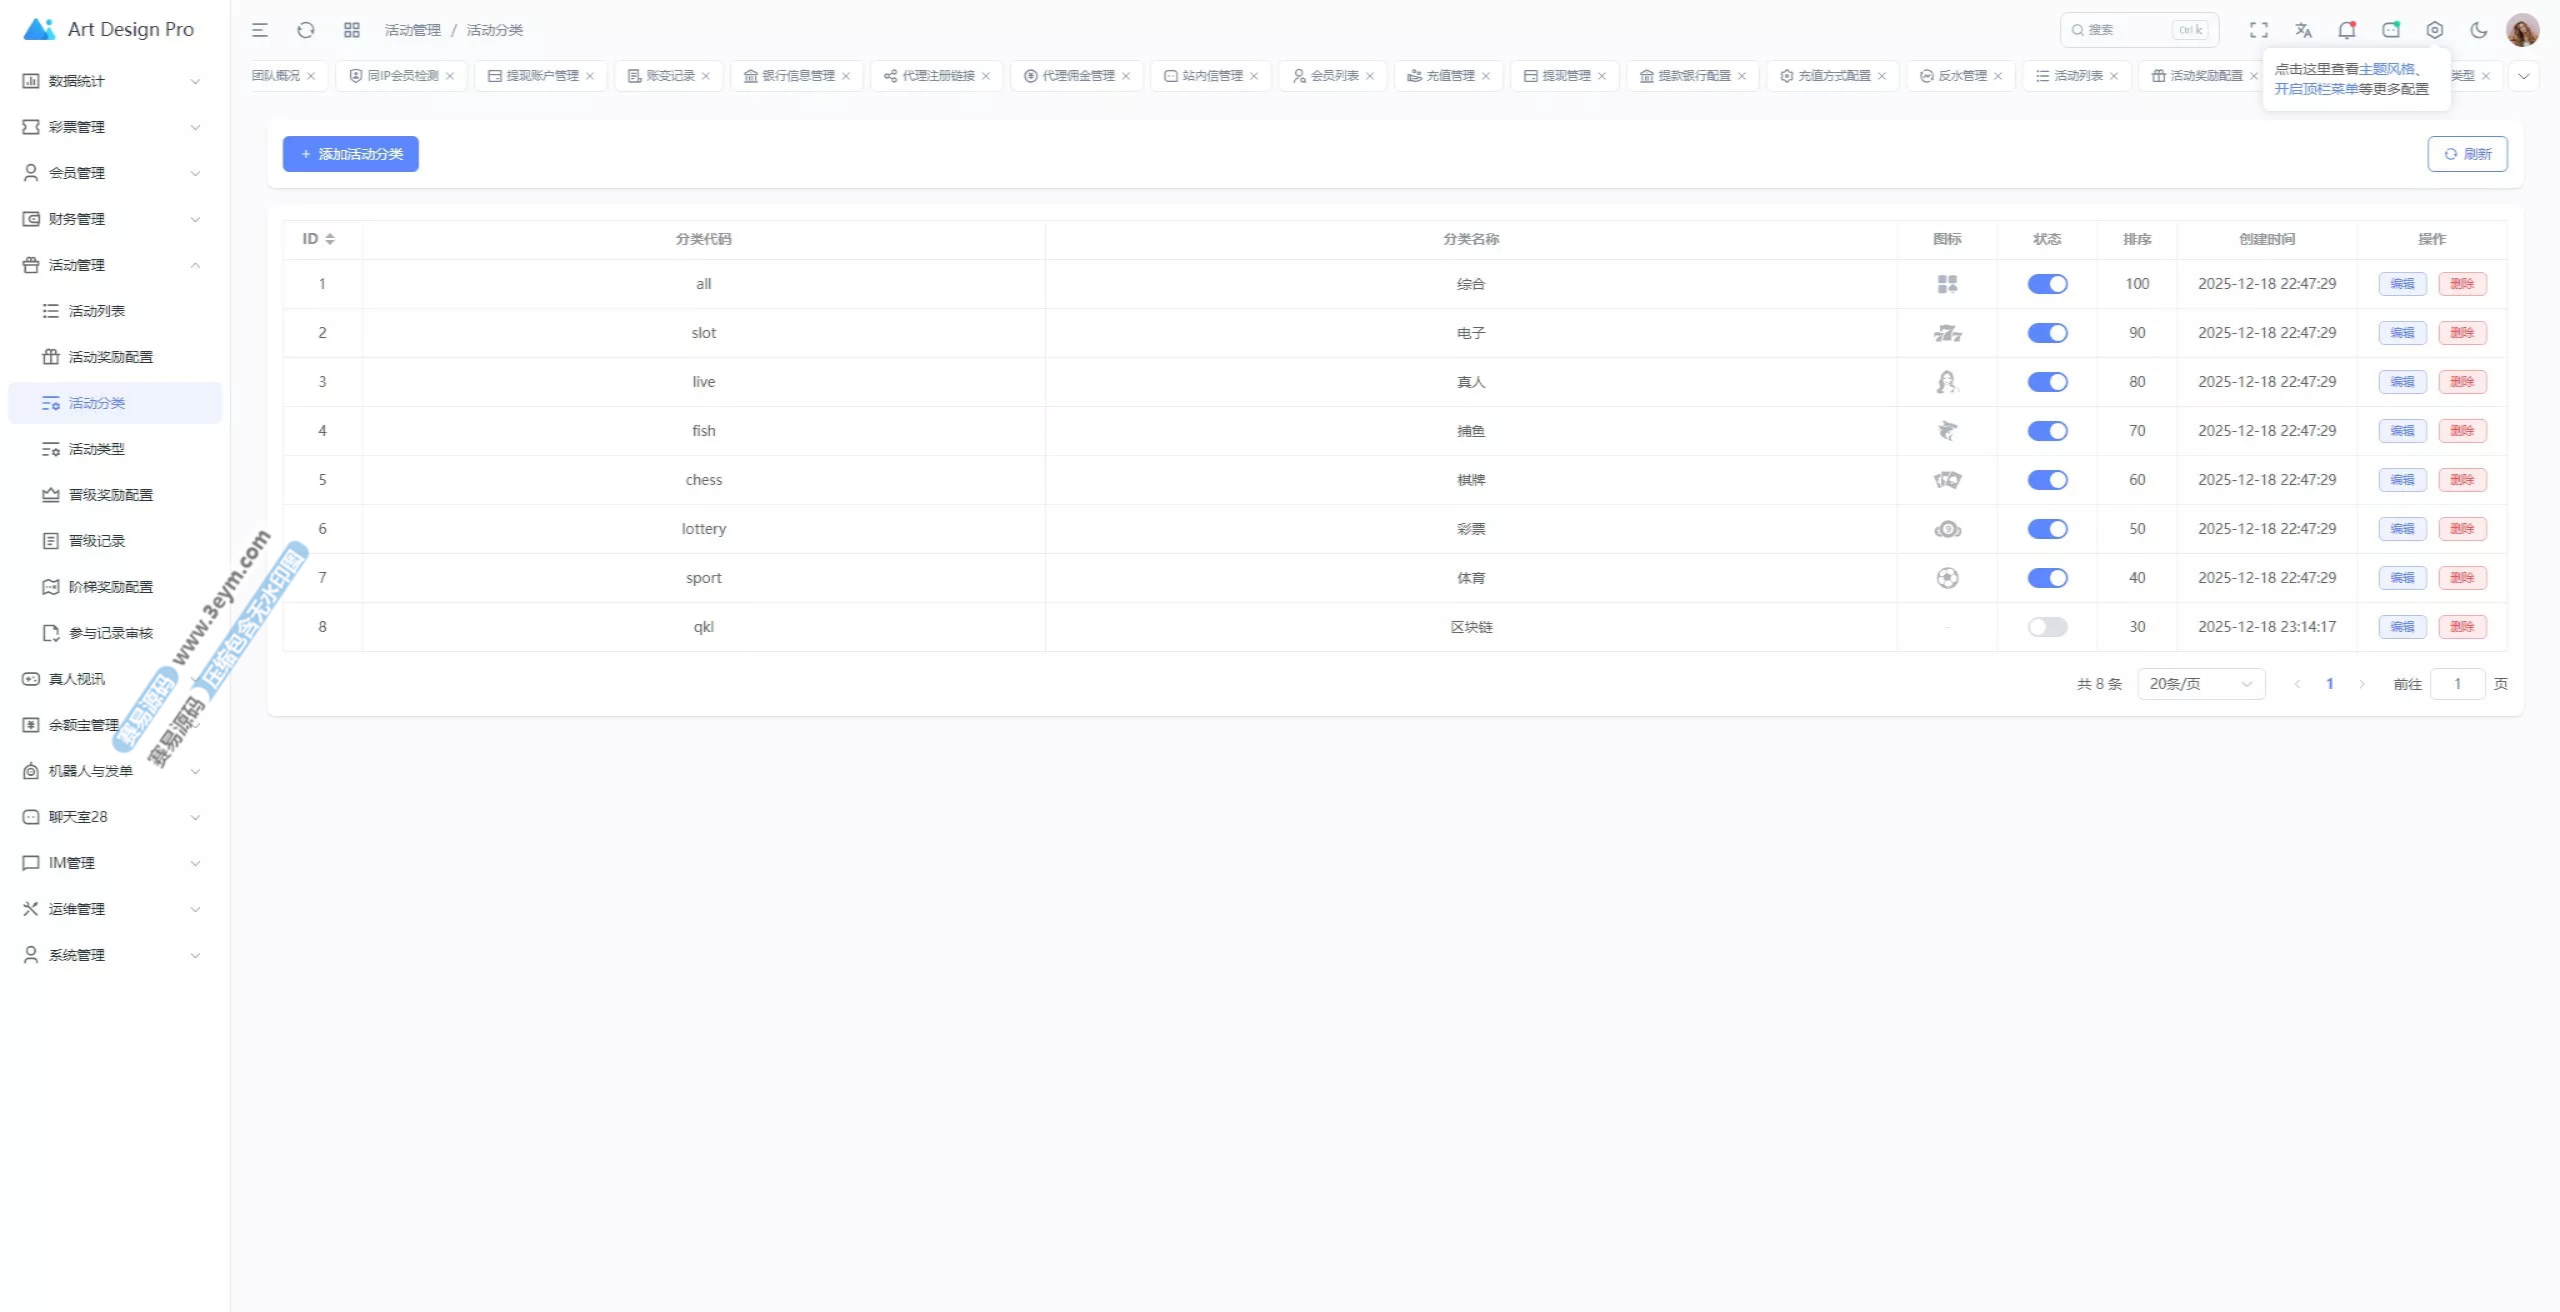Open 活动类型 in the sidebar
2560x1312 pixels.
pyautogui.click(x=97, y=449)
